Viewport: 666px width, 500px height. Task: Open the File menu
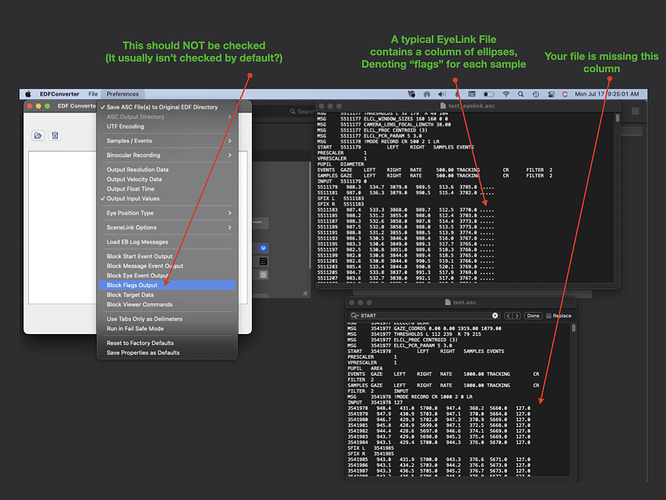[93, 94]
